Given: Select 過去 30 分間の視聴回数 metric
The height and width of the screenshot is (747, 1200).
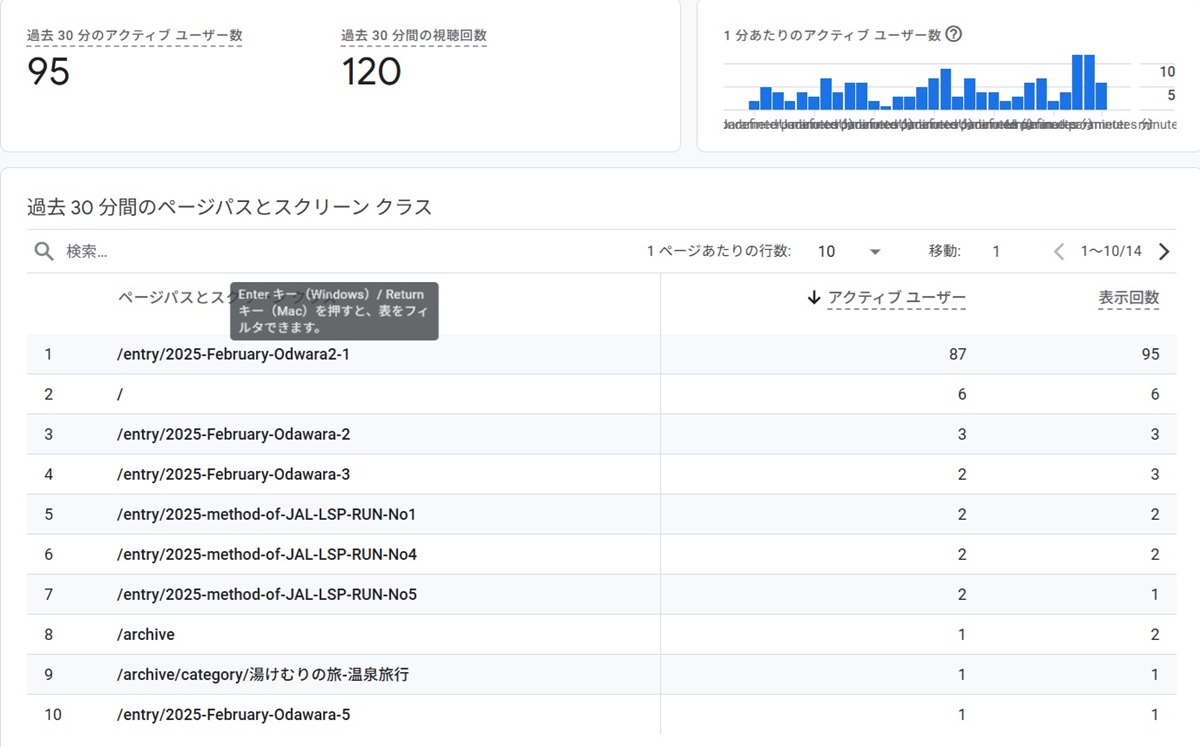Looking at the screenshot, I should click(414, 35).
